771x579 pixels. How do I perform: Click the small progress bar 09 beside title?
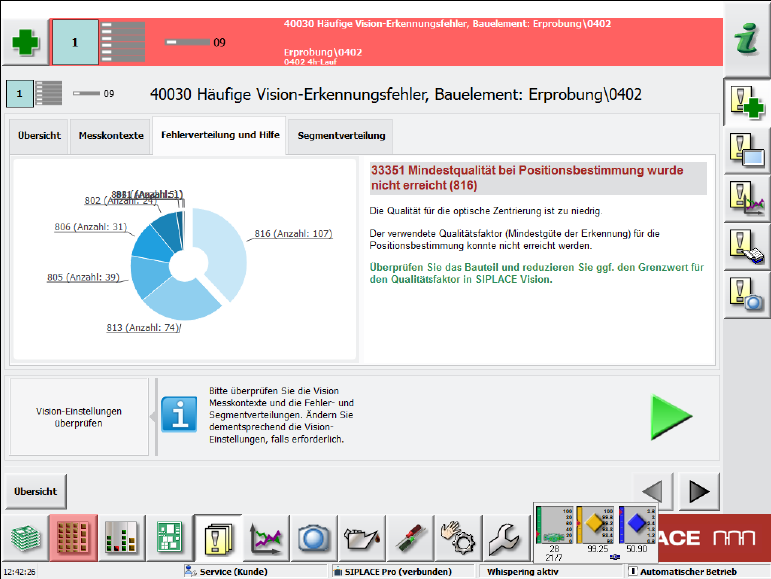[x=86, y=93]
